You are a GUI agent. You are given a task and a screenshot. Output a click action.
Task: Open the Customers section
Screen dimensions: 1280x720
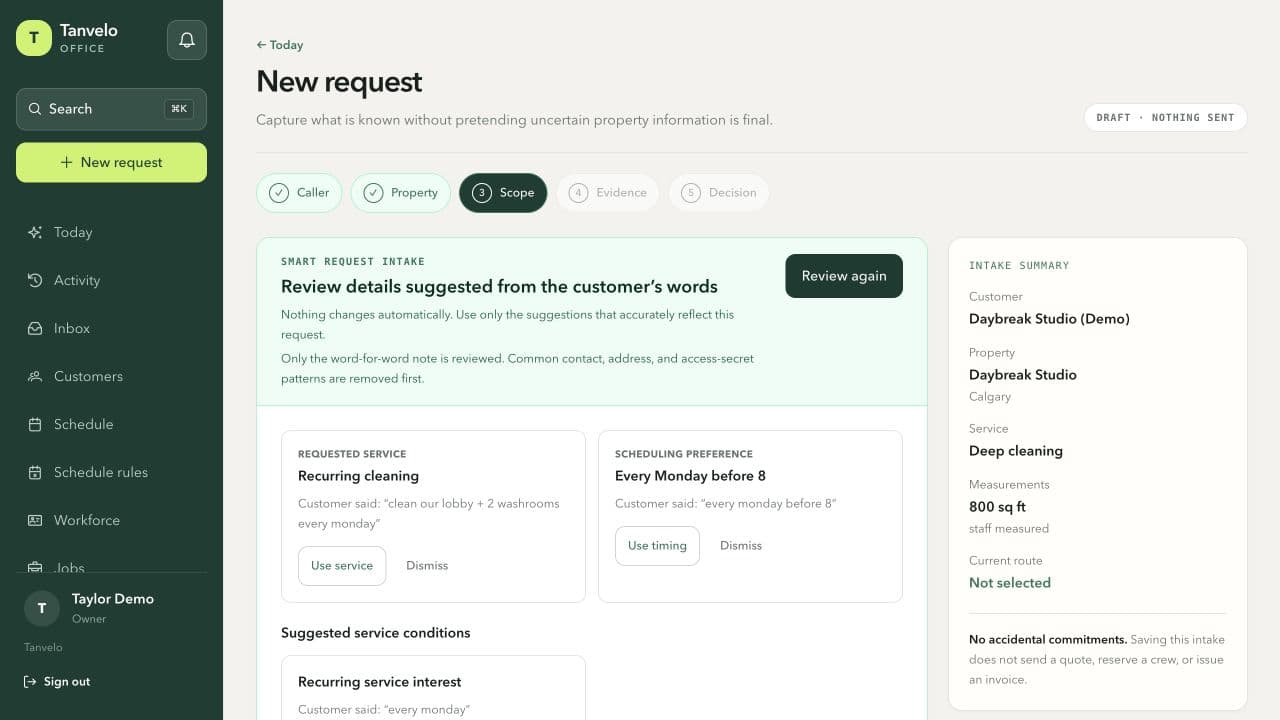coord(111,376)
